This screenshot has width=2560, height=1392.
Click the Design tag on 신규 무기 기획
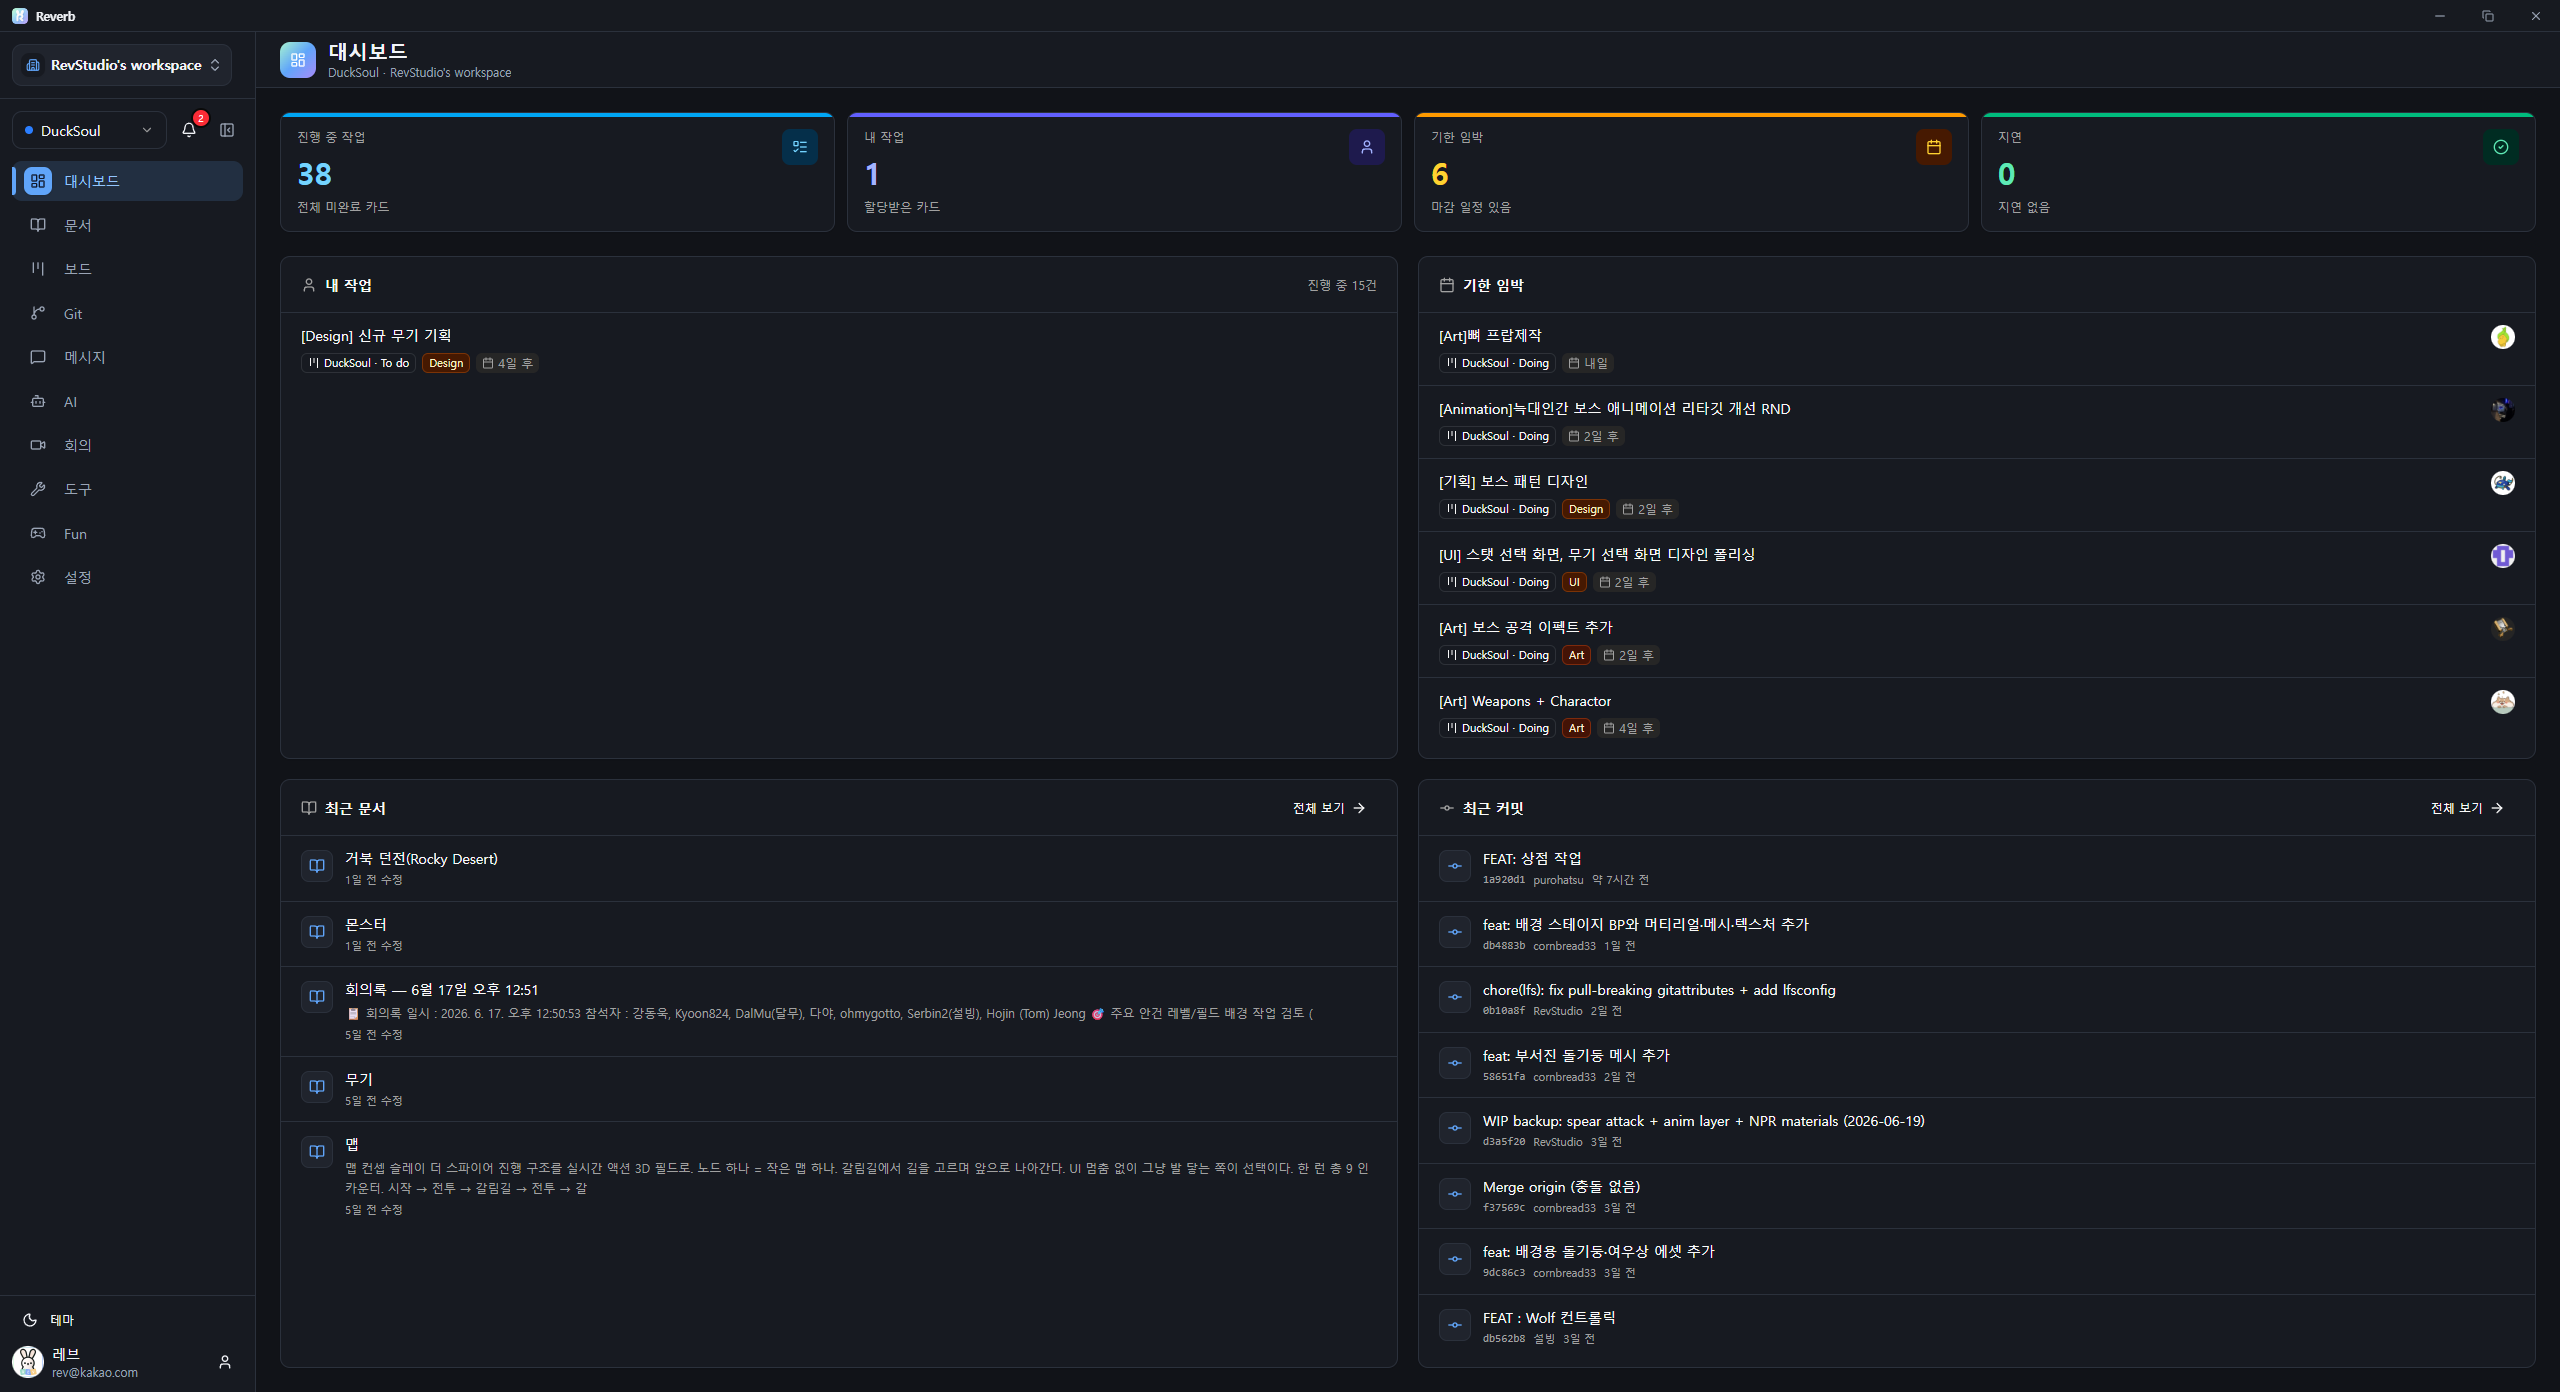click(446, 363)
